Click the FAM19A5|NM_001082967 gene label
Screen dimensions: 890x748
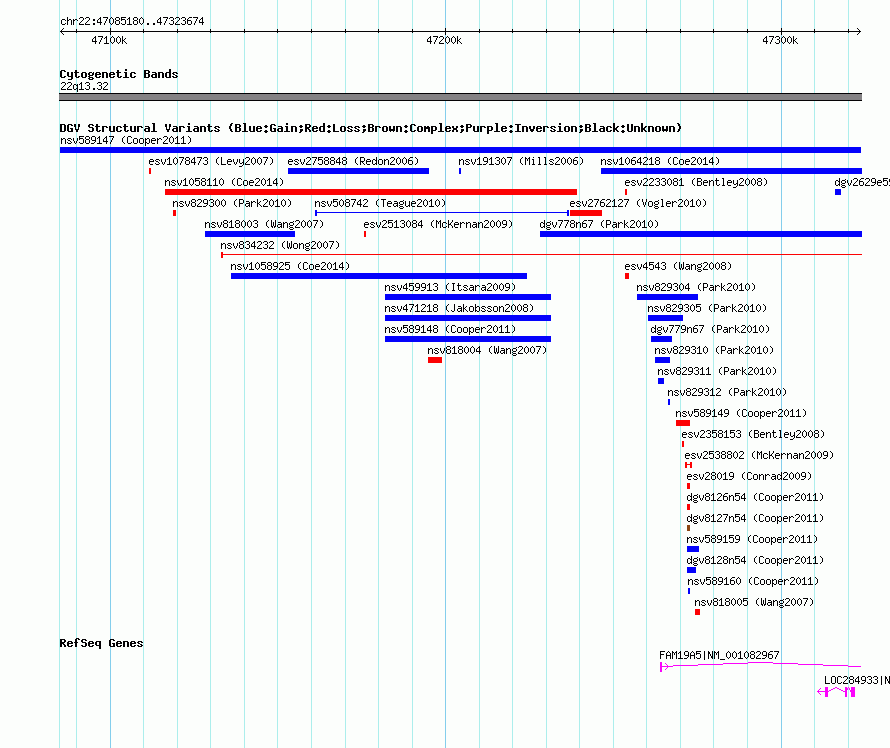[719, 655]
